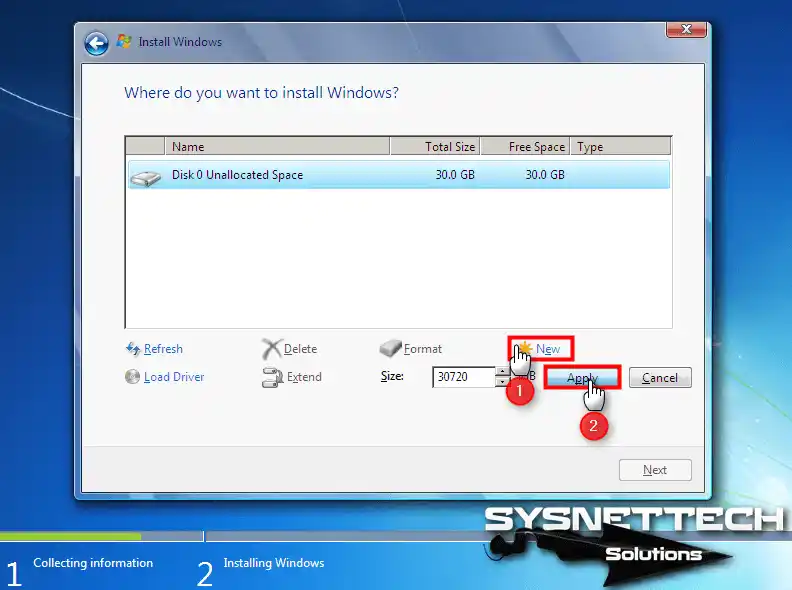The image size is (792, 590).
Task: Cancel the new partition size
Action: [660, 378]
